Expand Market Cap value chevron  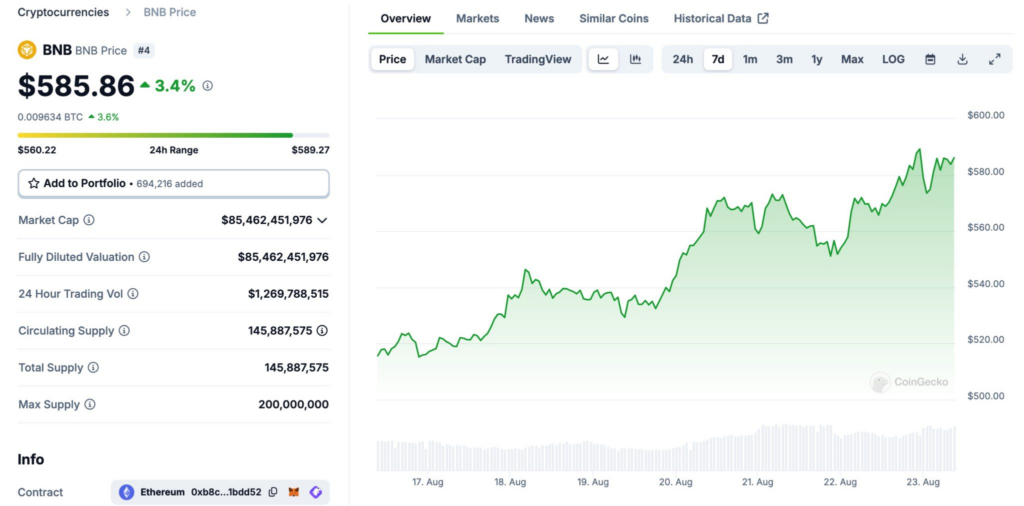[322, 221]
